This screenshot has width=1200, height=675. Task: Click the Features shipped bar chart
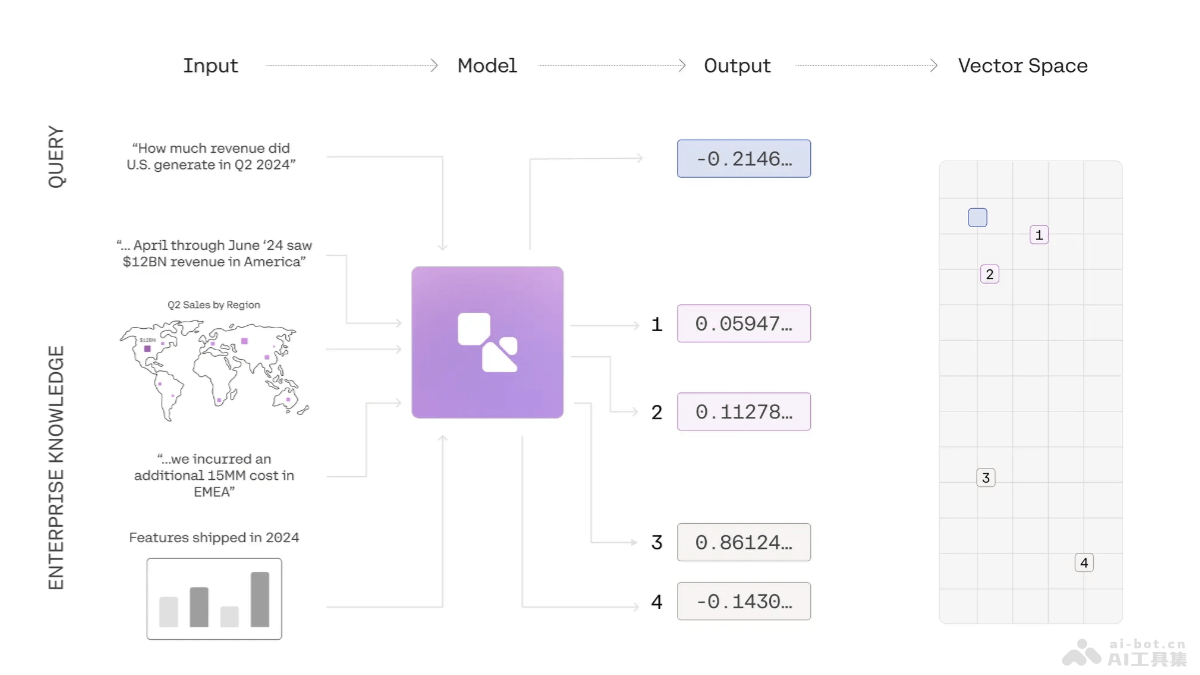click(x=214, y=598)
